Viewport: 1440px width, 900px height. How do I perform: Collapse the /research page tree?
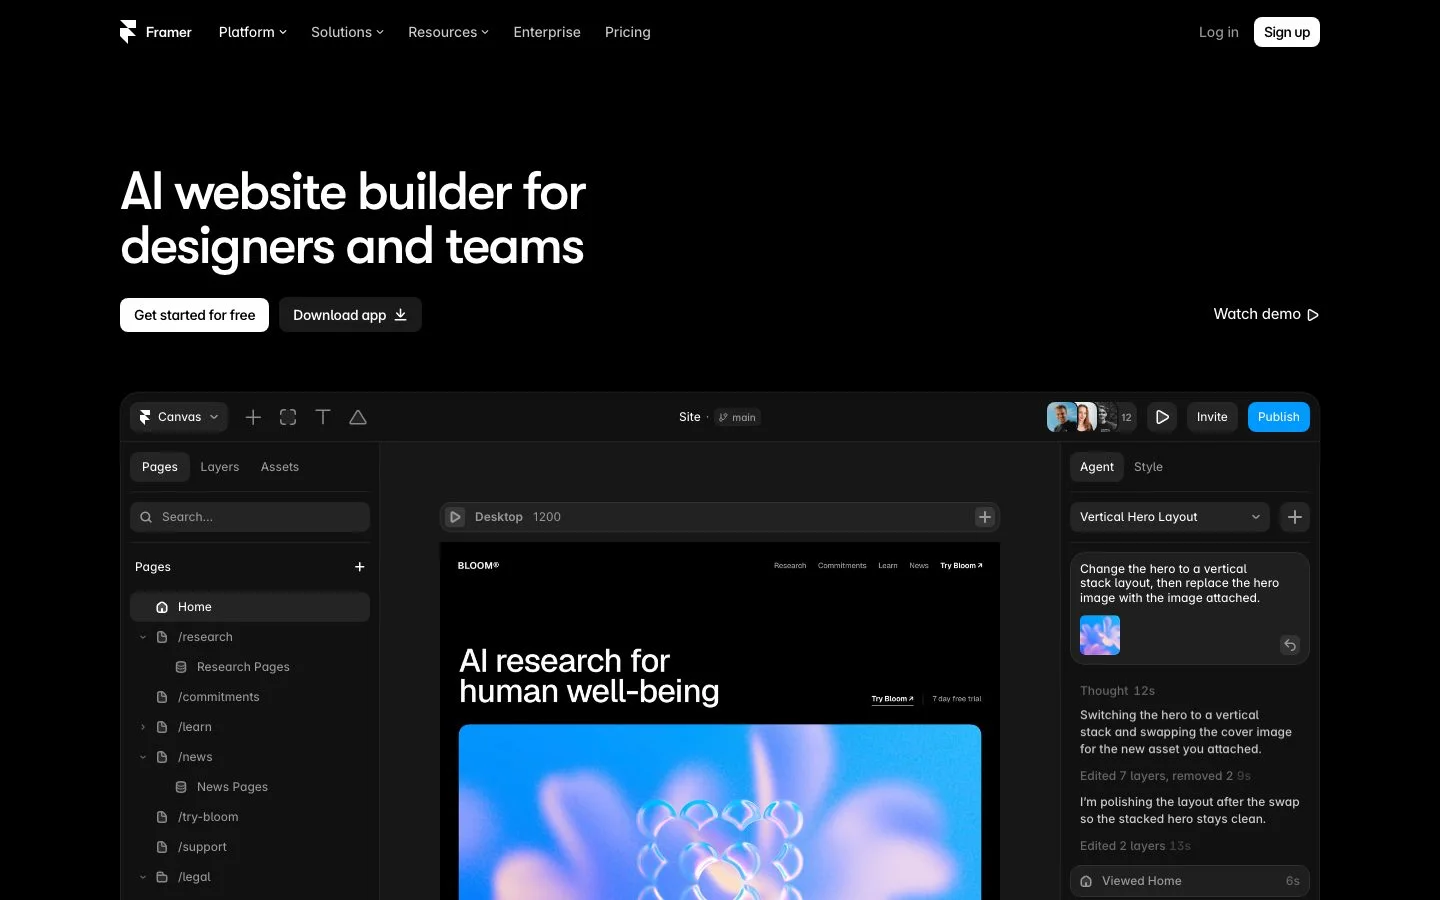pyautogui.click(x=143, y=637)
